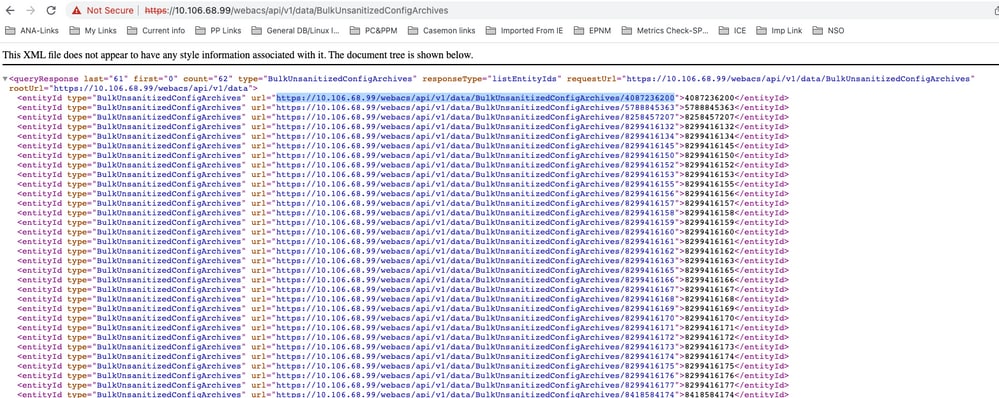Go back with the browser back arrow
999x398 pixels.
point(10,11)
